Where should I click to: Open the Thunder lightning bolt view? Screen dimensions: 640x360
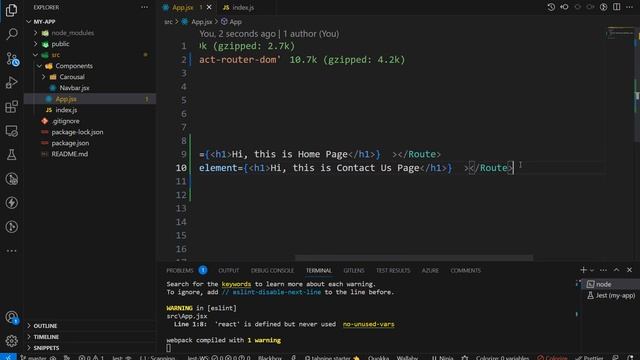(x=11, y=203)
